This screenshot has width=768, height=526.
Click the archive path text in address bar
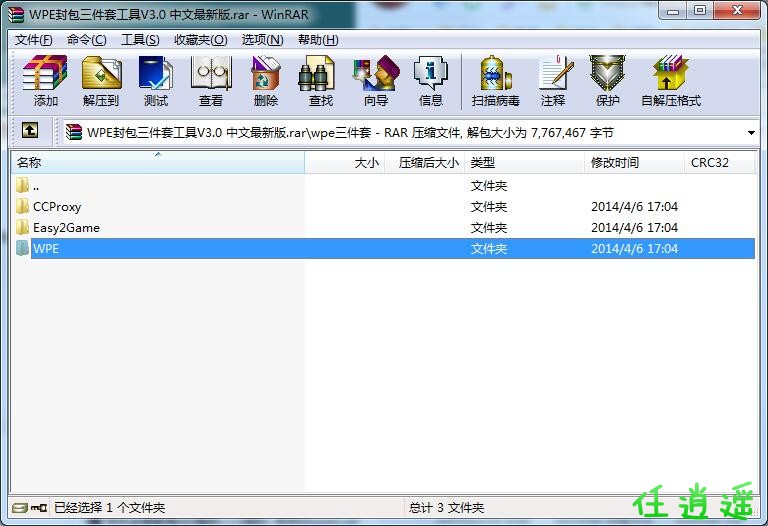(350, 133)
